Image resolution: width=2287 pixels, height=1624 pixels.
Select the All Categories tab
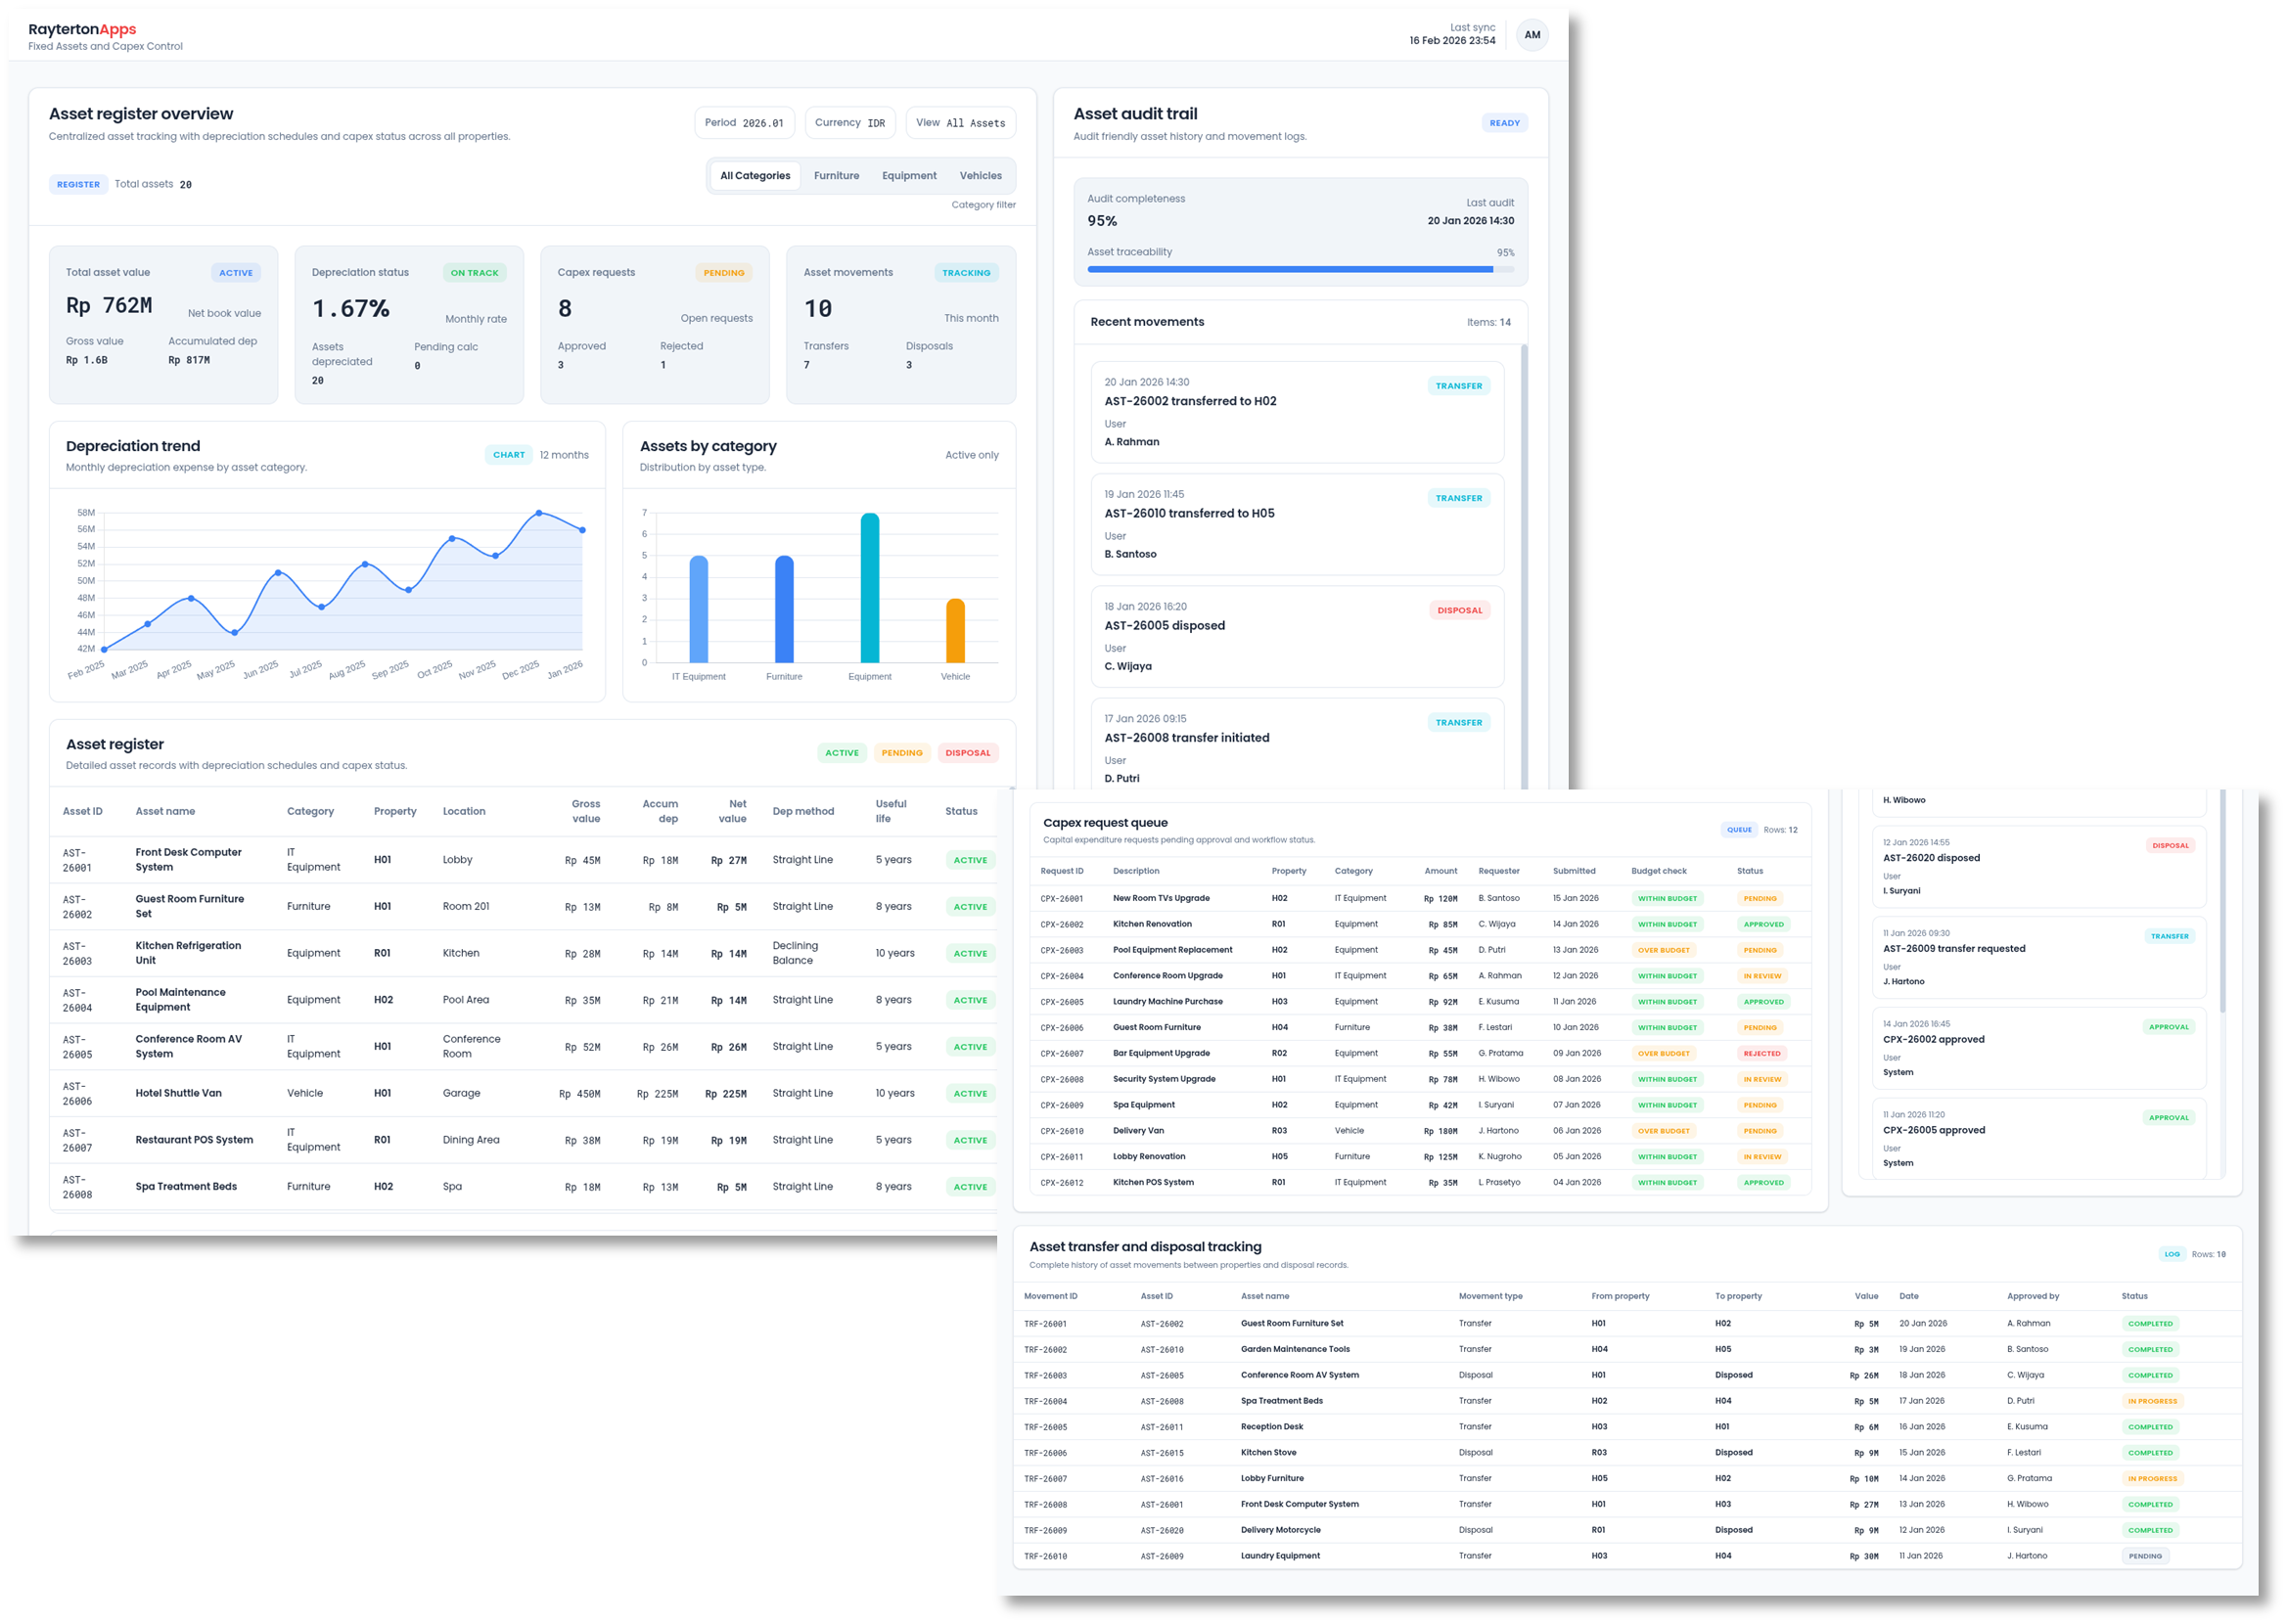[754, 176]
